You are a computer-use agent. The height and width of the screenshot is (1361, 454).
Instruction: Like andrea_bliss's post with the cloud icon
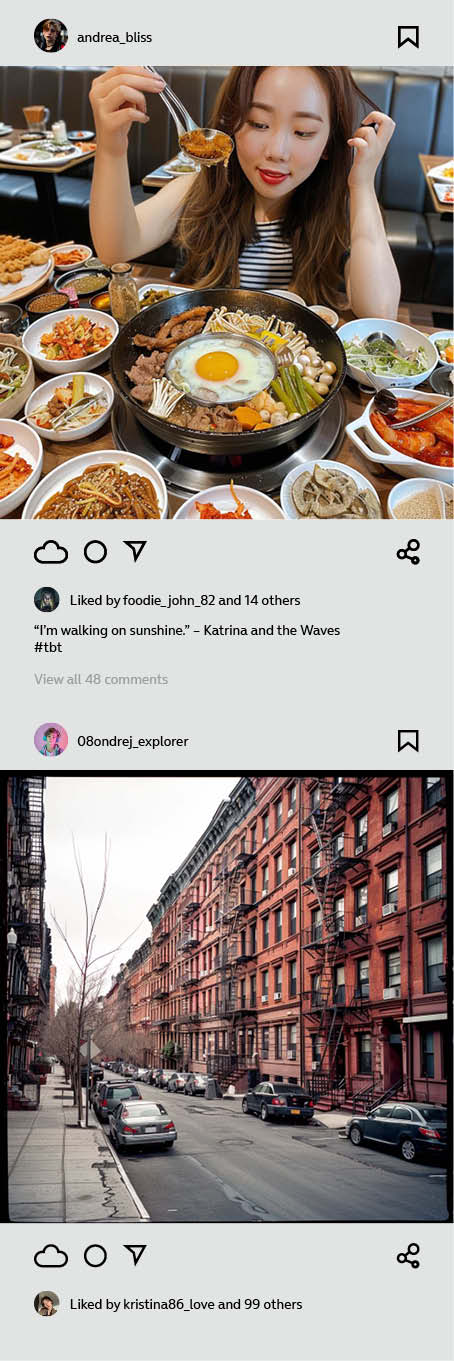pyautogui.click(x=51, y=552)
